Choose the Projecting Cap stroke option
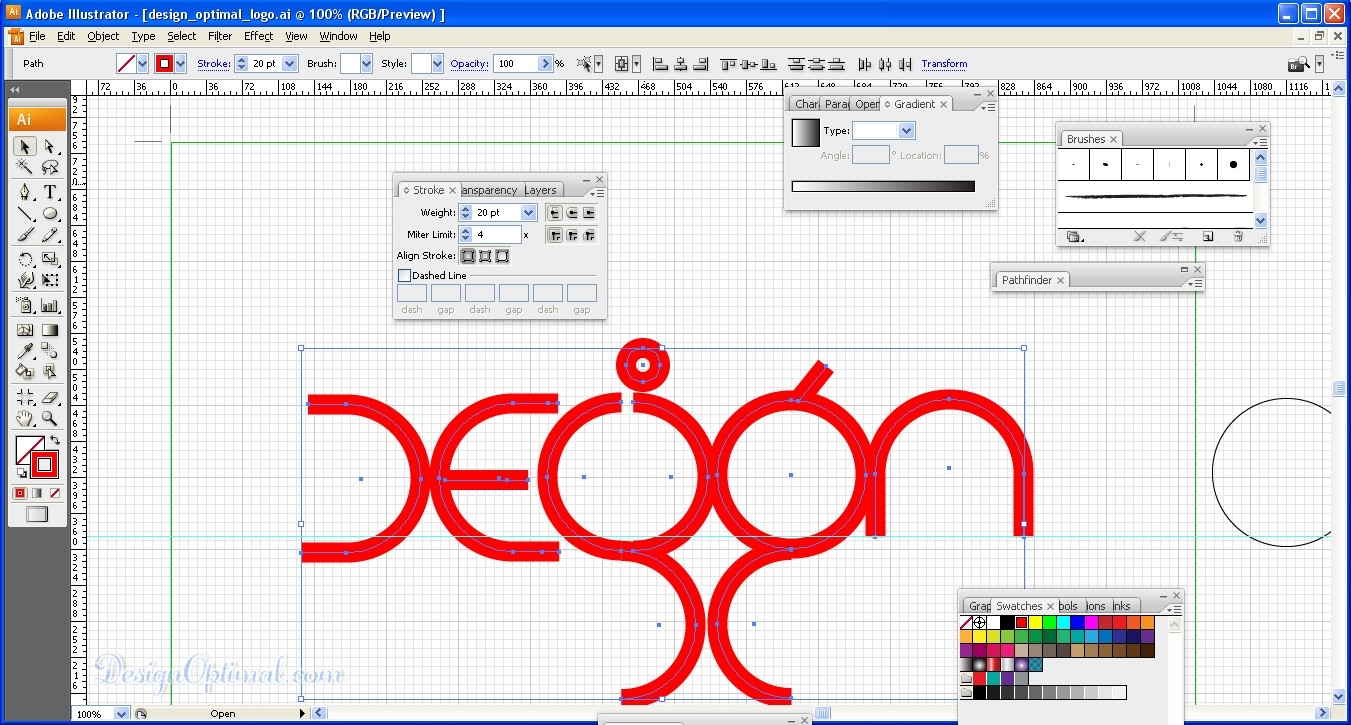 (x=589, y=212)
